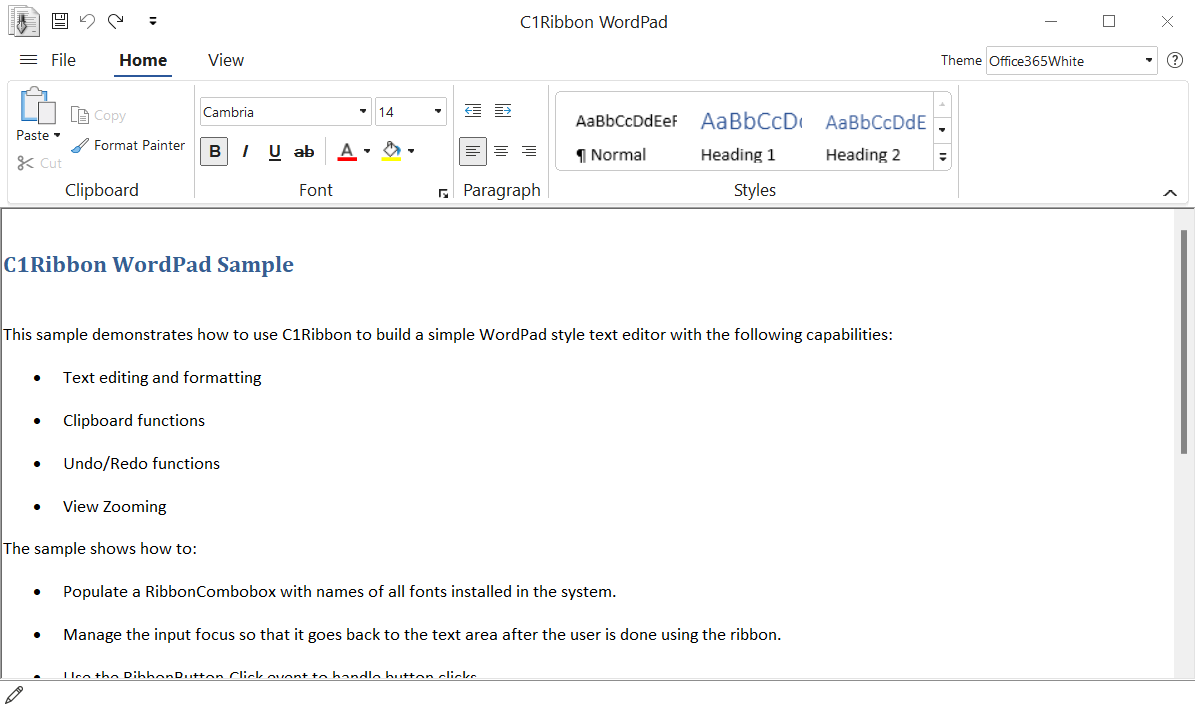Switch to the Home ribbon tab

143,60
